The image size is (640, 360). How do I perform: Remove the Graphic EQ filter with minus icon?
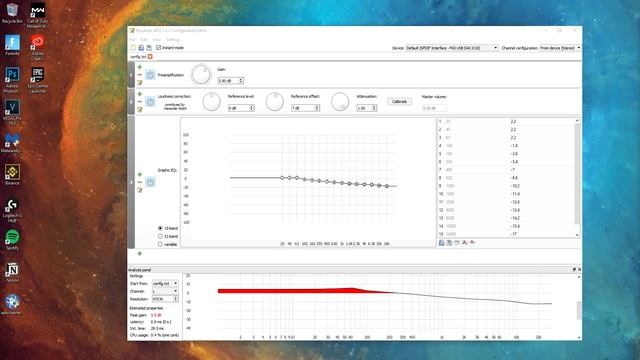[140, 182]
